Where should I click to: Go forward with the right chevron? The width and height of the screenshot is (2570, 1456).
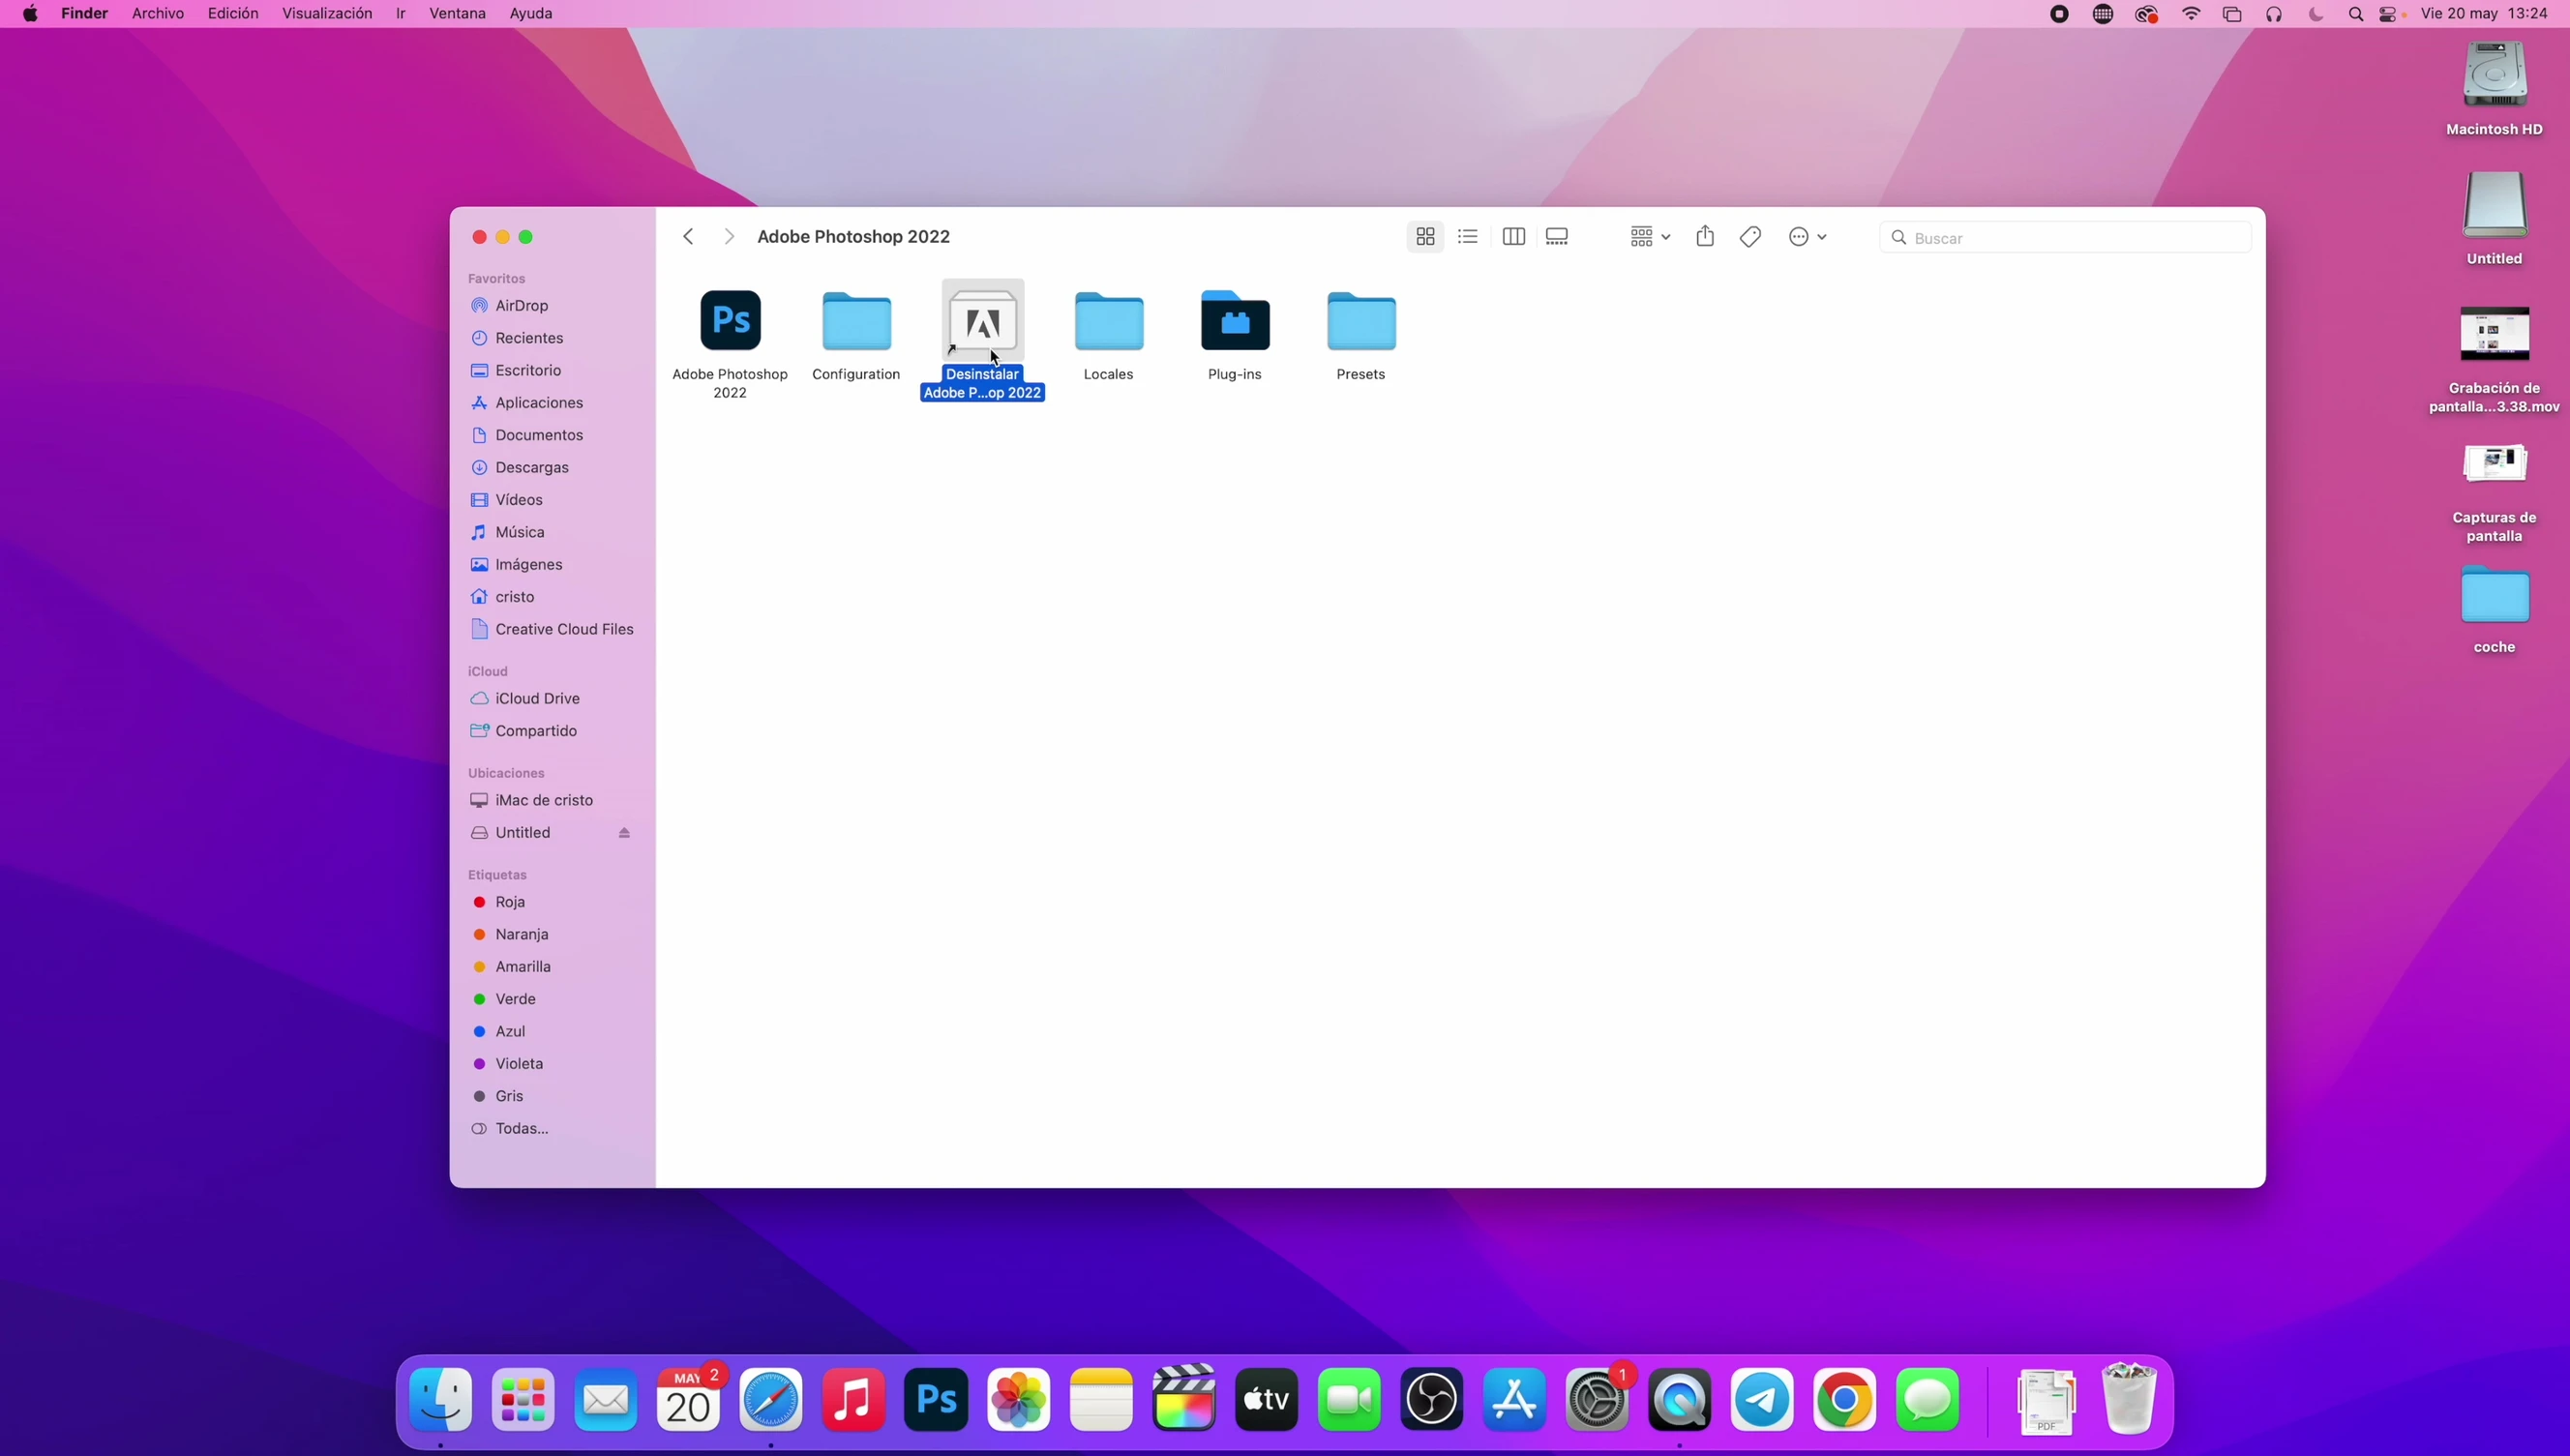click(x=729, y=237)
